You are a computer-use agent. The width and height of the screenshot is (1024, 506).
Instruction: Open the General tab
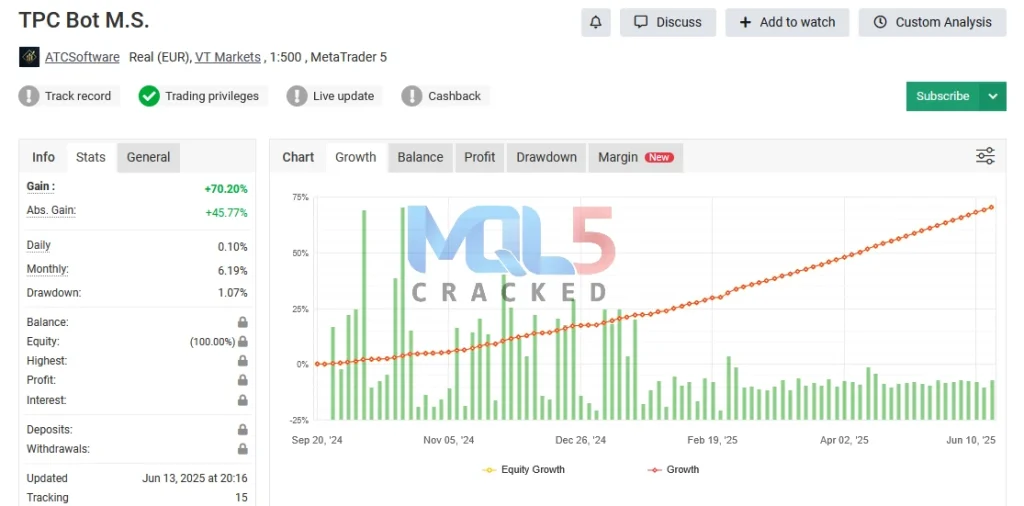coord(148,157)
